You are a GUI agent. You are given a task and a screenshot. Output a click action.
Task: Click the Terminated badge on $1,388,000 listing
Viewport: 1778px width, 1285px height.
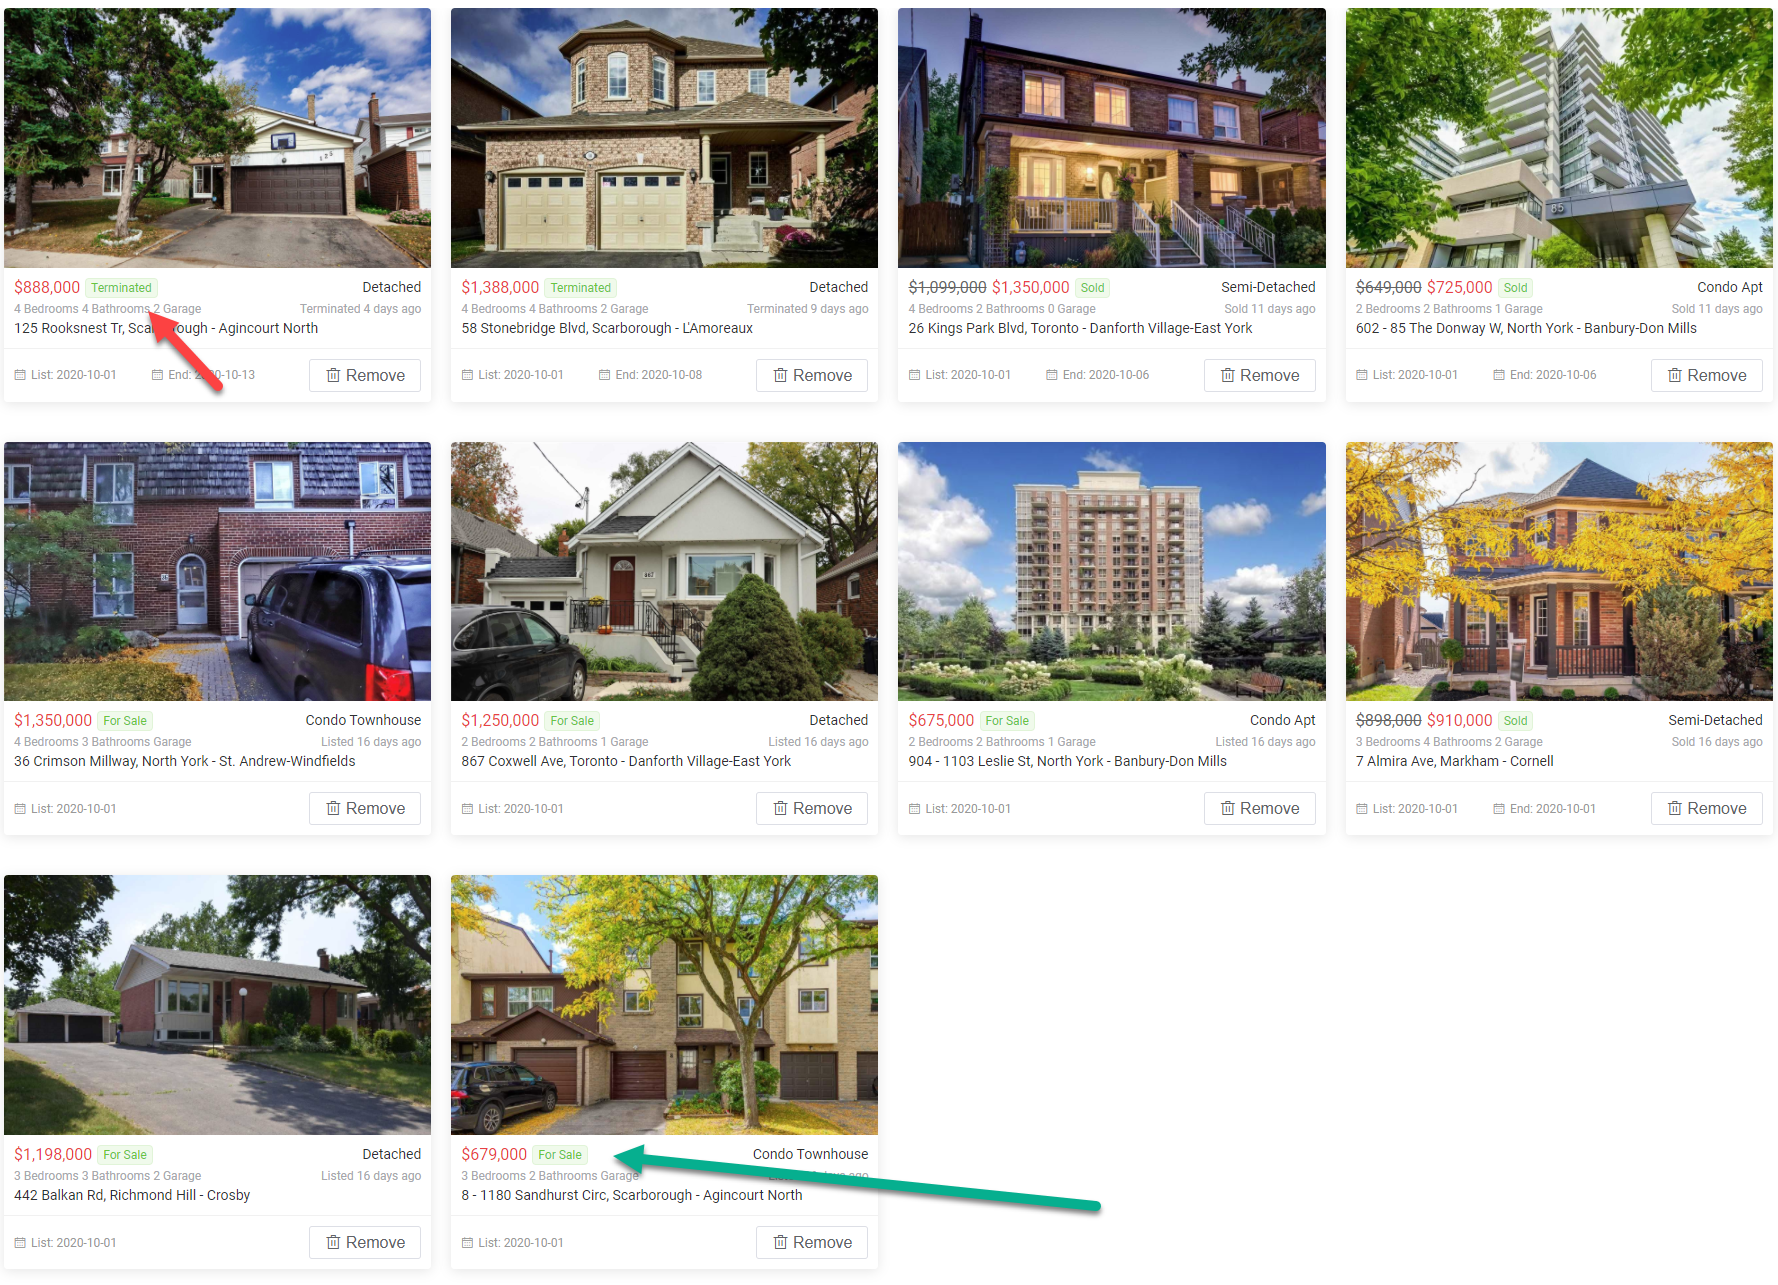(580, 288)
